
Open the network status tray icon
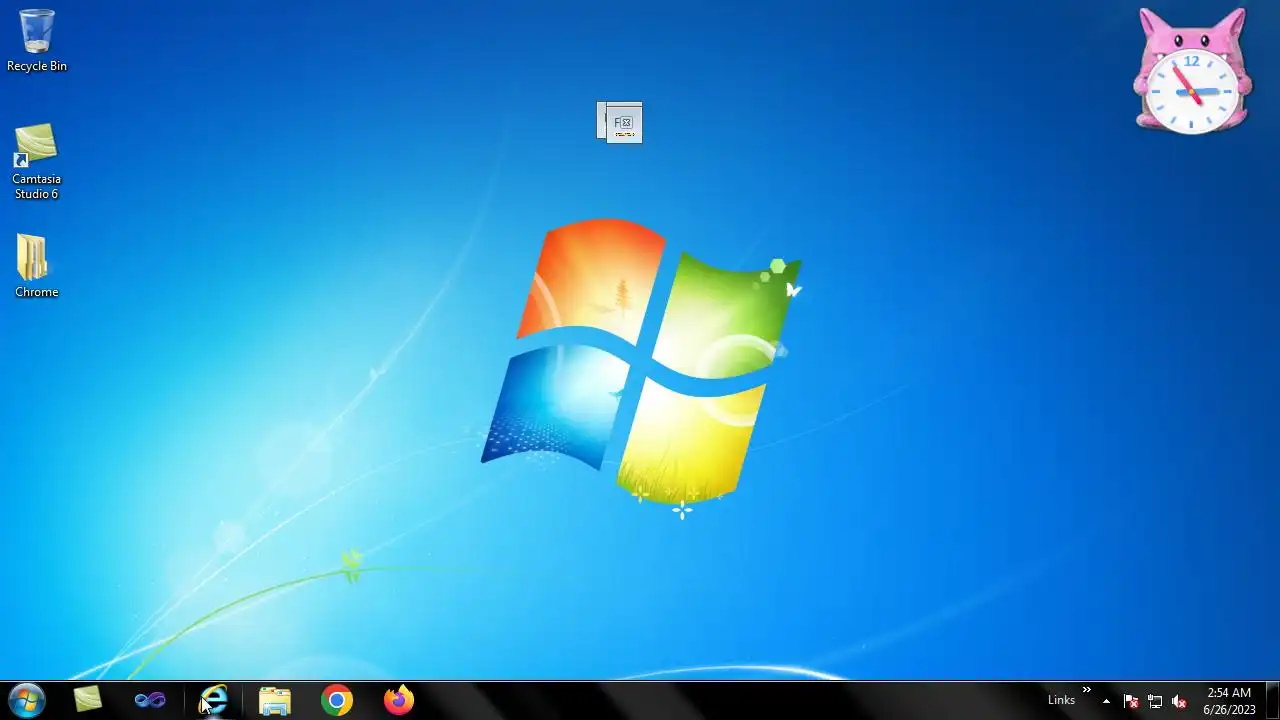coord(1155,701)
